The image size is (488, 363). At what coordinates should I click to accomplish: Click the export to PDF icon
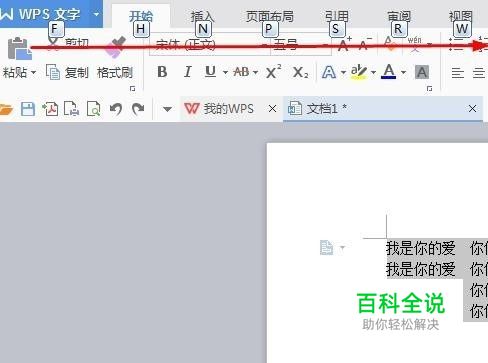tap(50, 109)
